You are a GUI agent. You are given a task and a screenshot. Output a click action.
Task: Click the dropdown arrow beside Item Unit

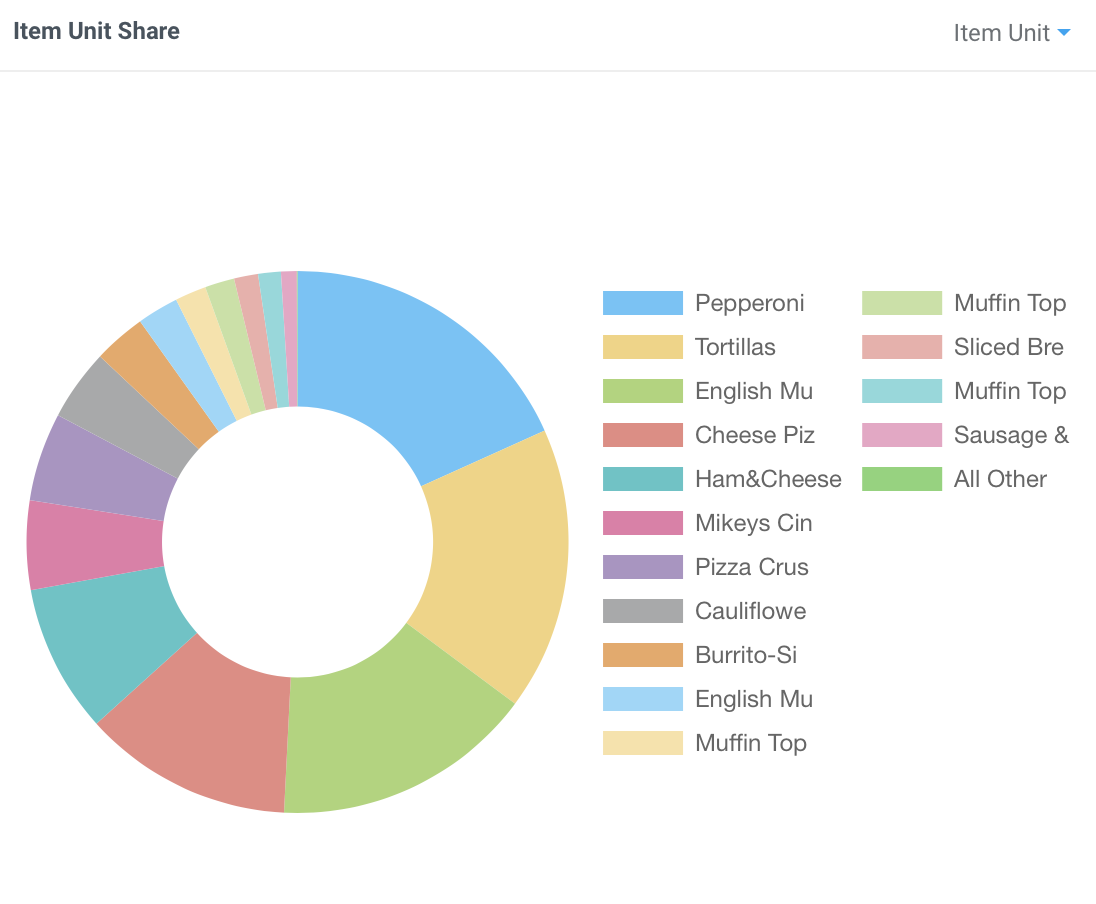(1064, 32)
